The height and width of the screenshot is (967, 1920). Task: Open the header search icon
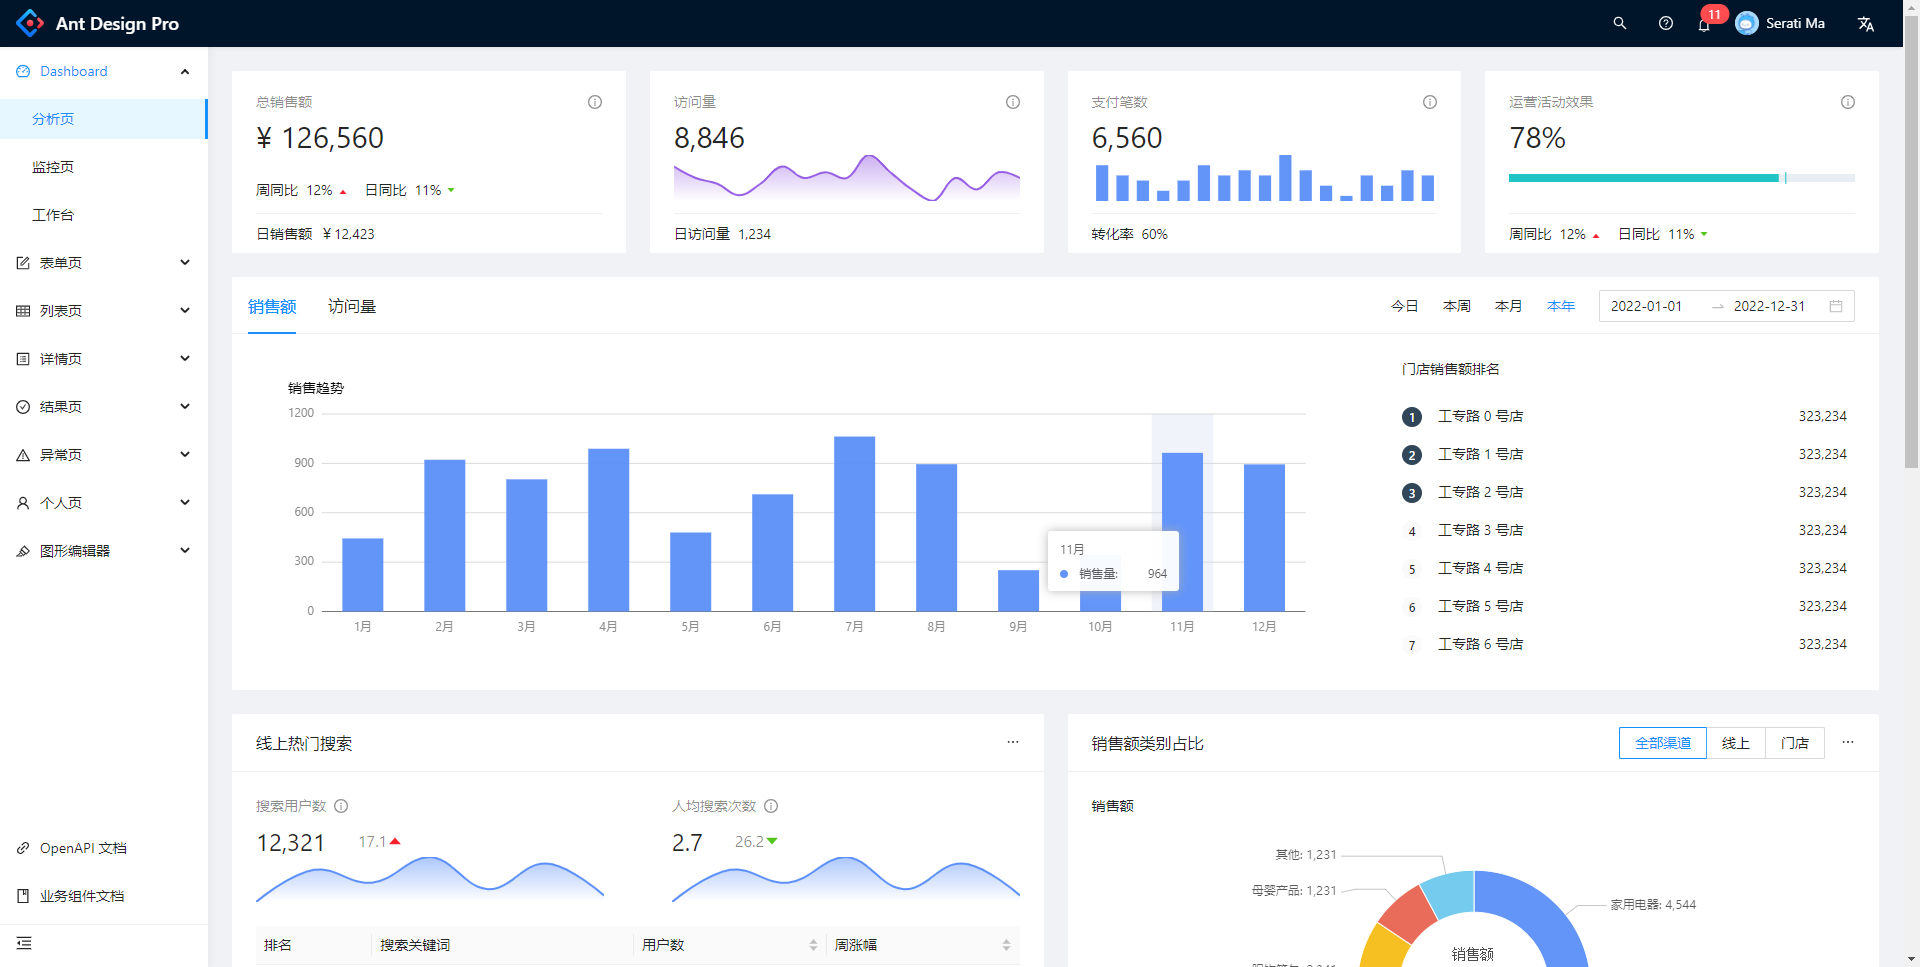[1619, 23]
